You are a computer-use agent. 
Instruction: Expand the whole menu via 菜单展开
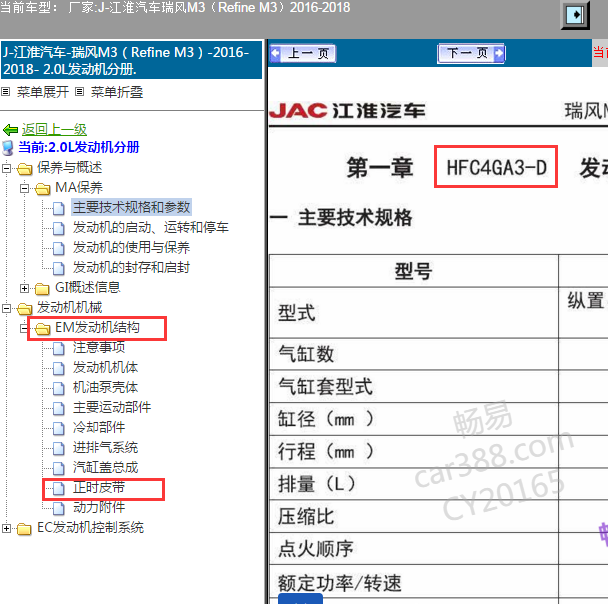(43, 92)
